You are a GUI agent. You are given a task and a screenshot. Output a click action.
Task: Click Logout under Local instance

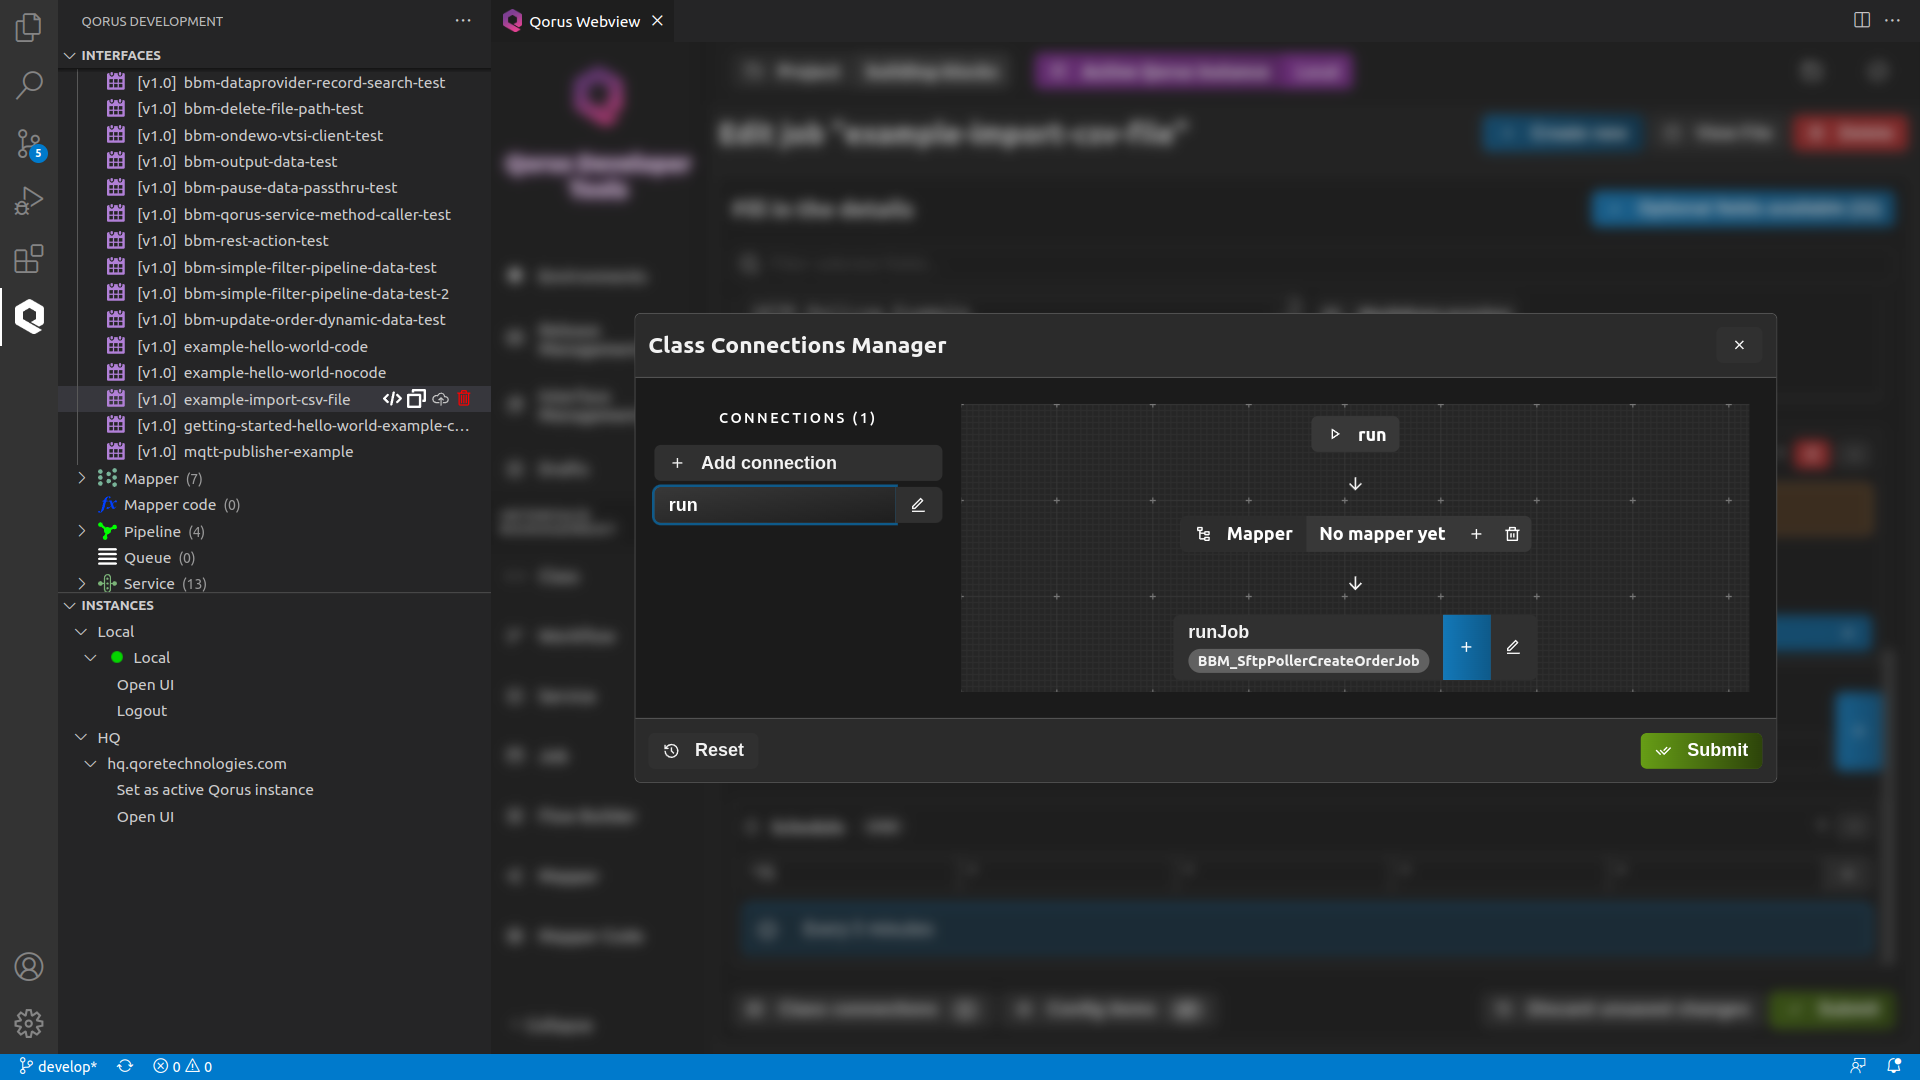[142, 710]
